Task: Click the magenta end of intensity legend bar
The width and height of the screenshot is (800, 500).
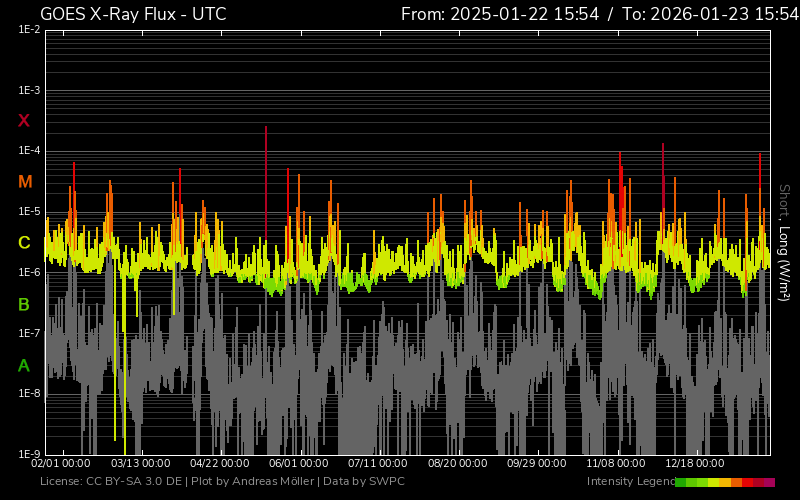Action: 769,482
